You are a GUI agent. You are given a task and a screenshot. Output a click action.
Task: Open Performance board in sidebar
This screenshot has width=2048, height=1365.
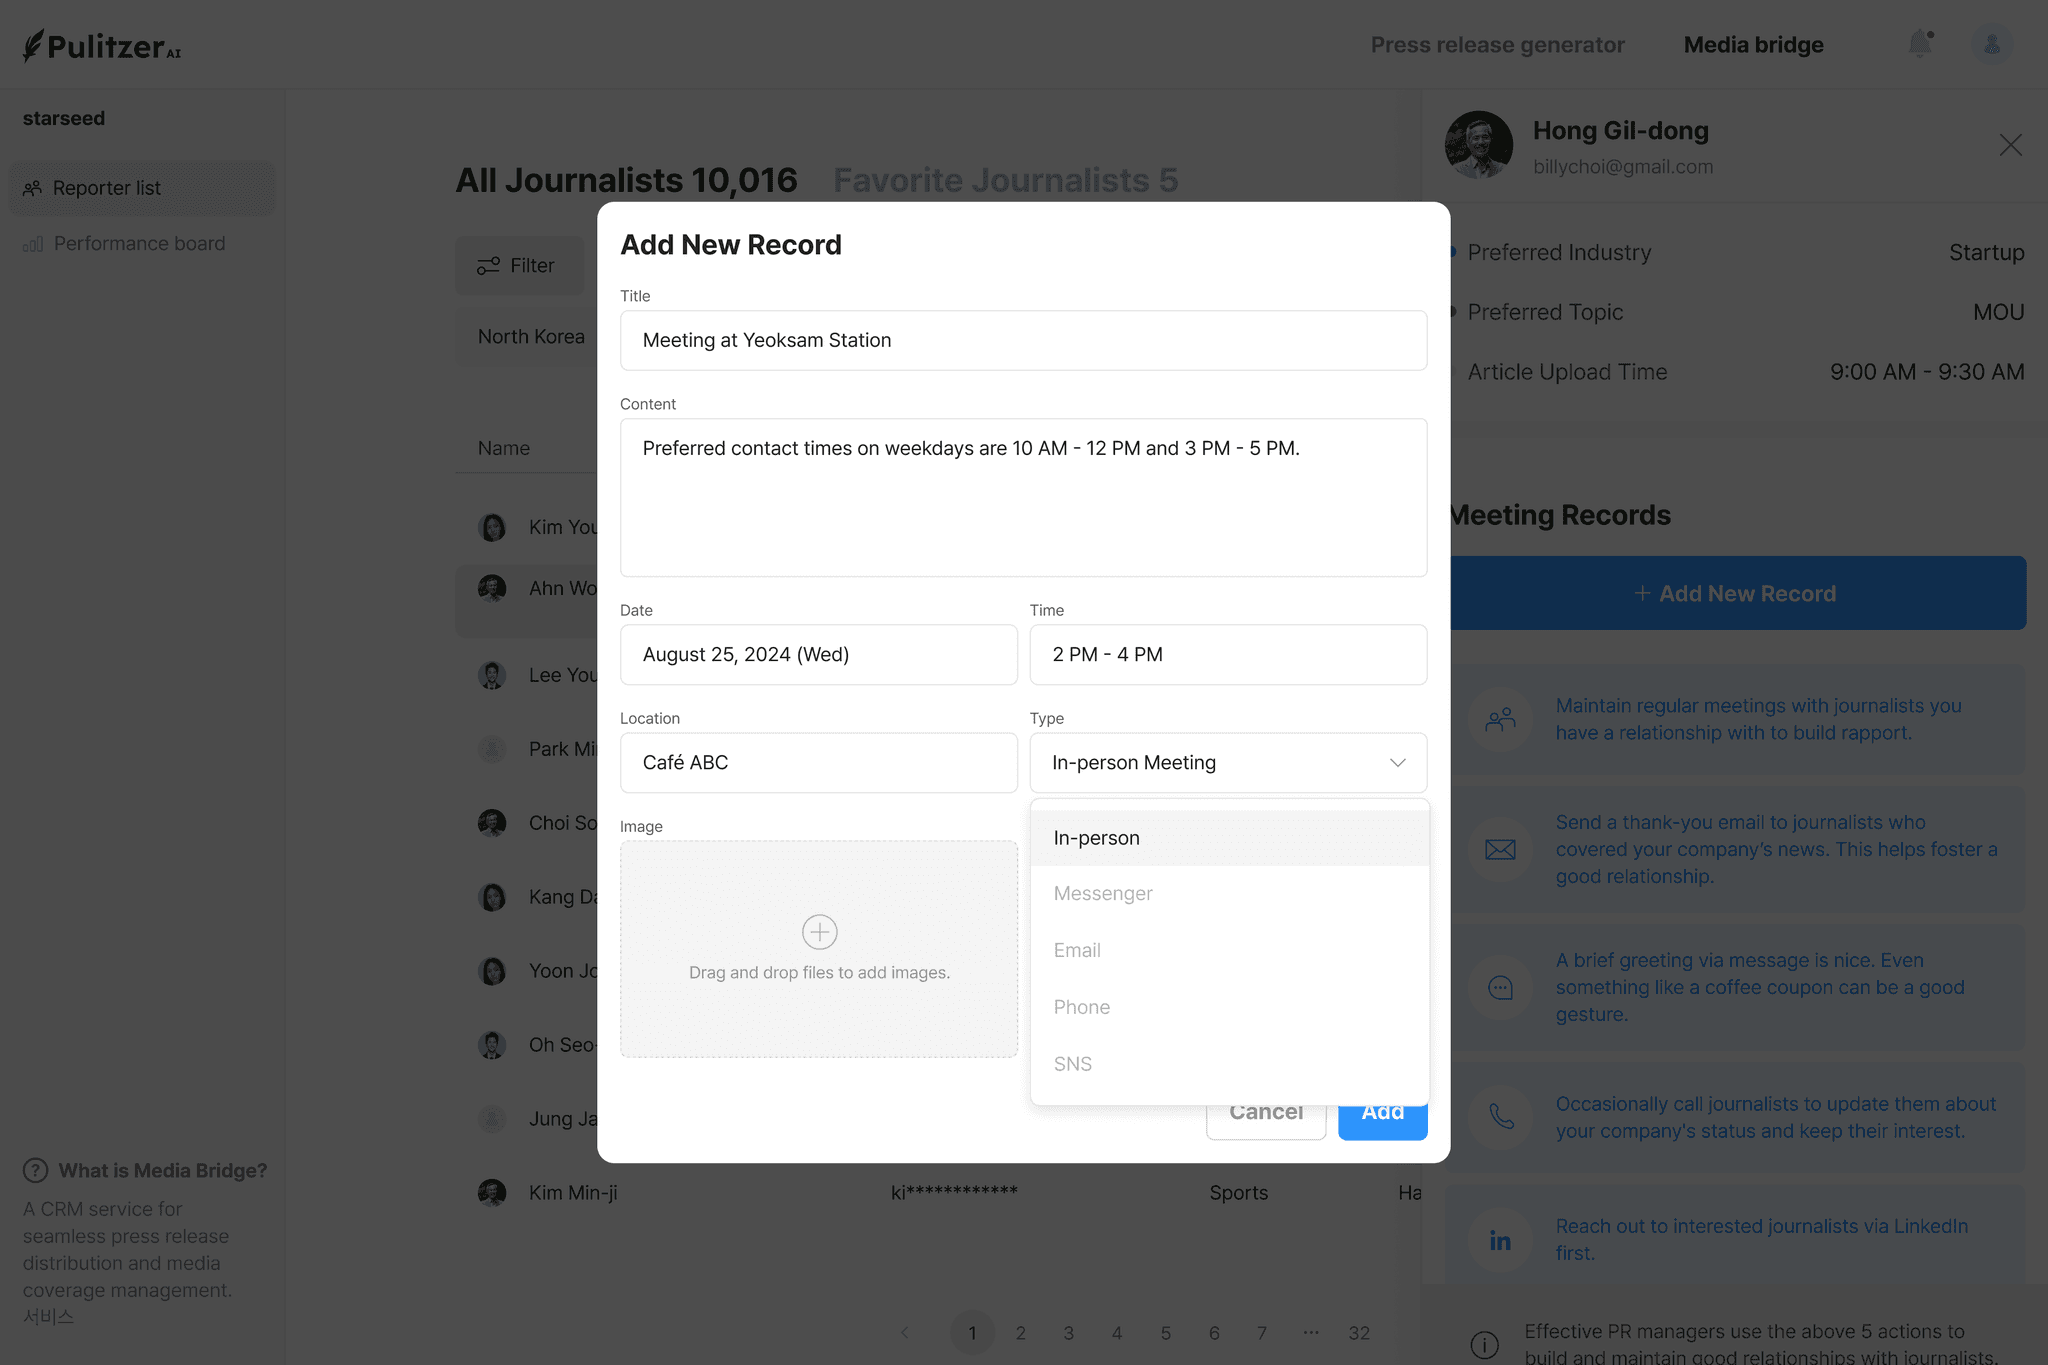(x=139, y=244)
